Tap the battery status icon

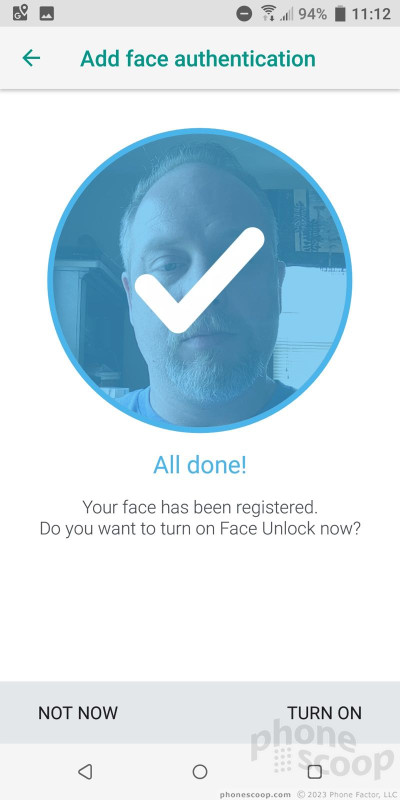[x=339, y=14]
